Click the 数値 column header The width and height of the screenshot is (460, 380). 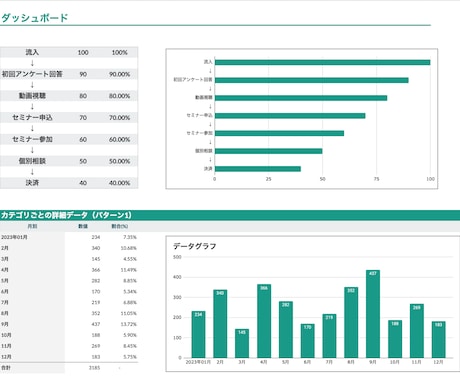[x=83, y=226]
